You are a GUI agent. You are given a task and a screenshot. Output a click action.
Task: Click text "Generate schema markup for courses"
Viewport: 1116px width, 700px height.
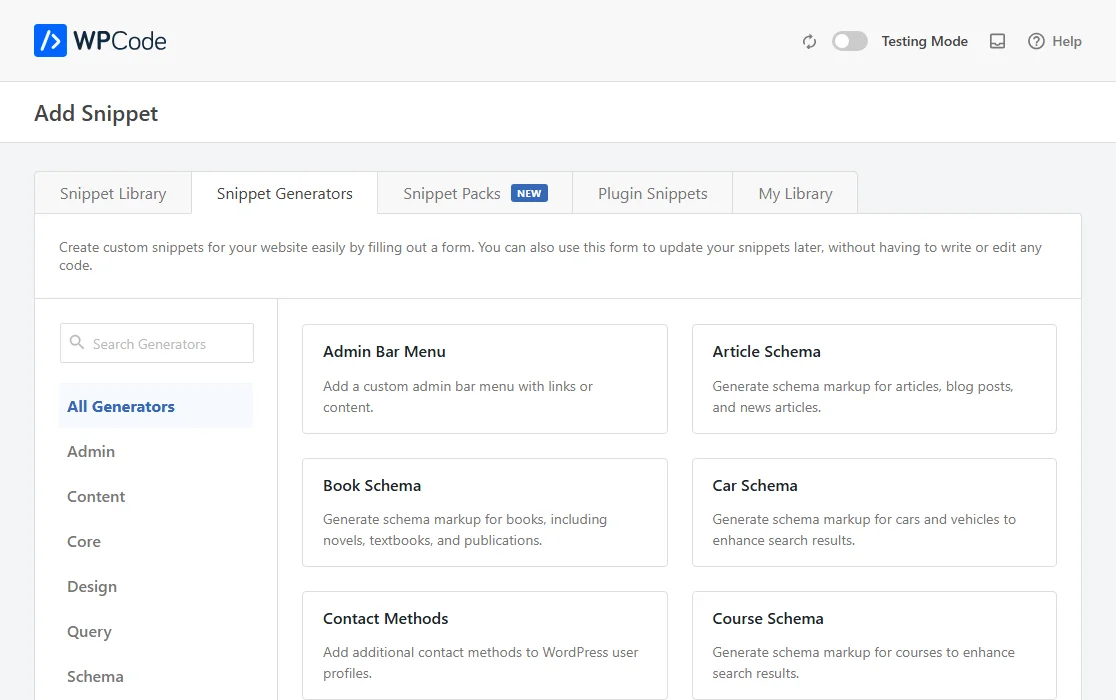click(827, 652)
